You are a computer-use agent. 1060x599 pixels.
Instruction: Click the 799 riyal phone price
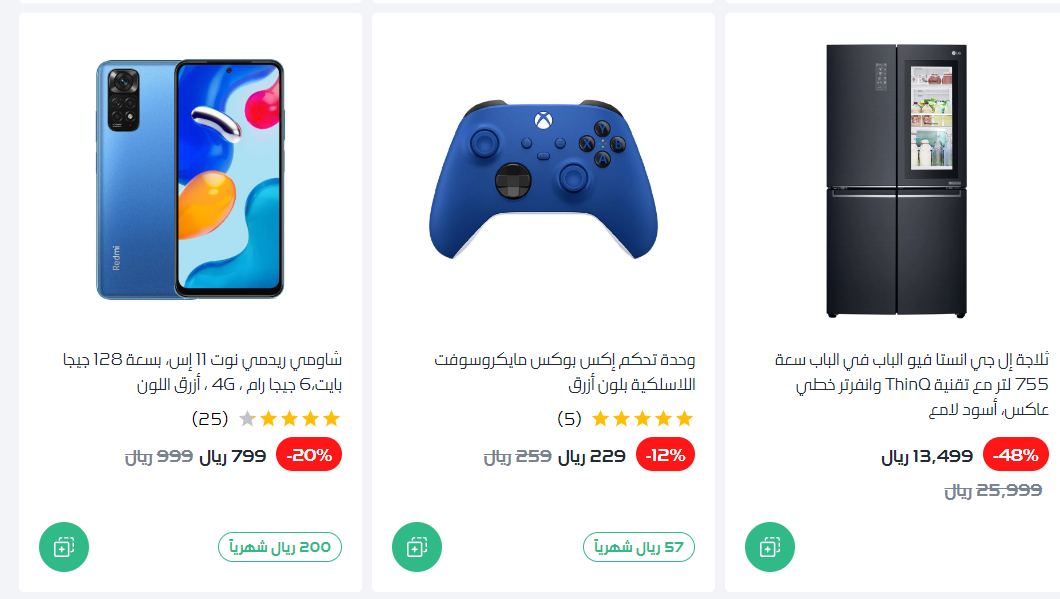[x=233, y=456]
